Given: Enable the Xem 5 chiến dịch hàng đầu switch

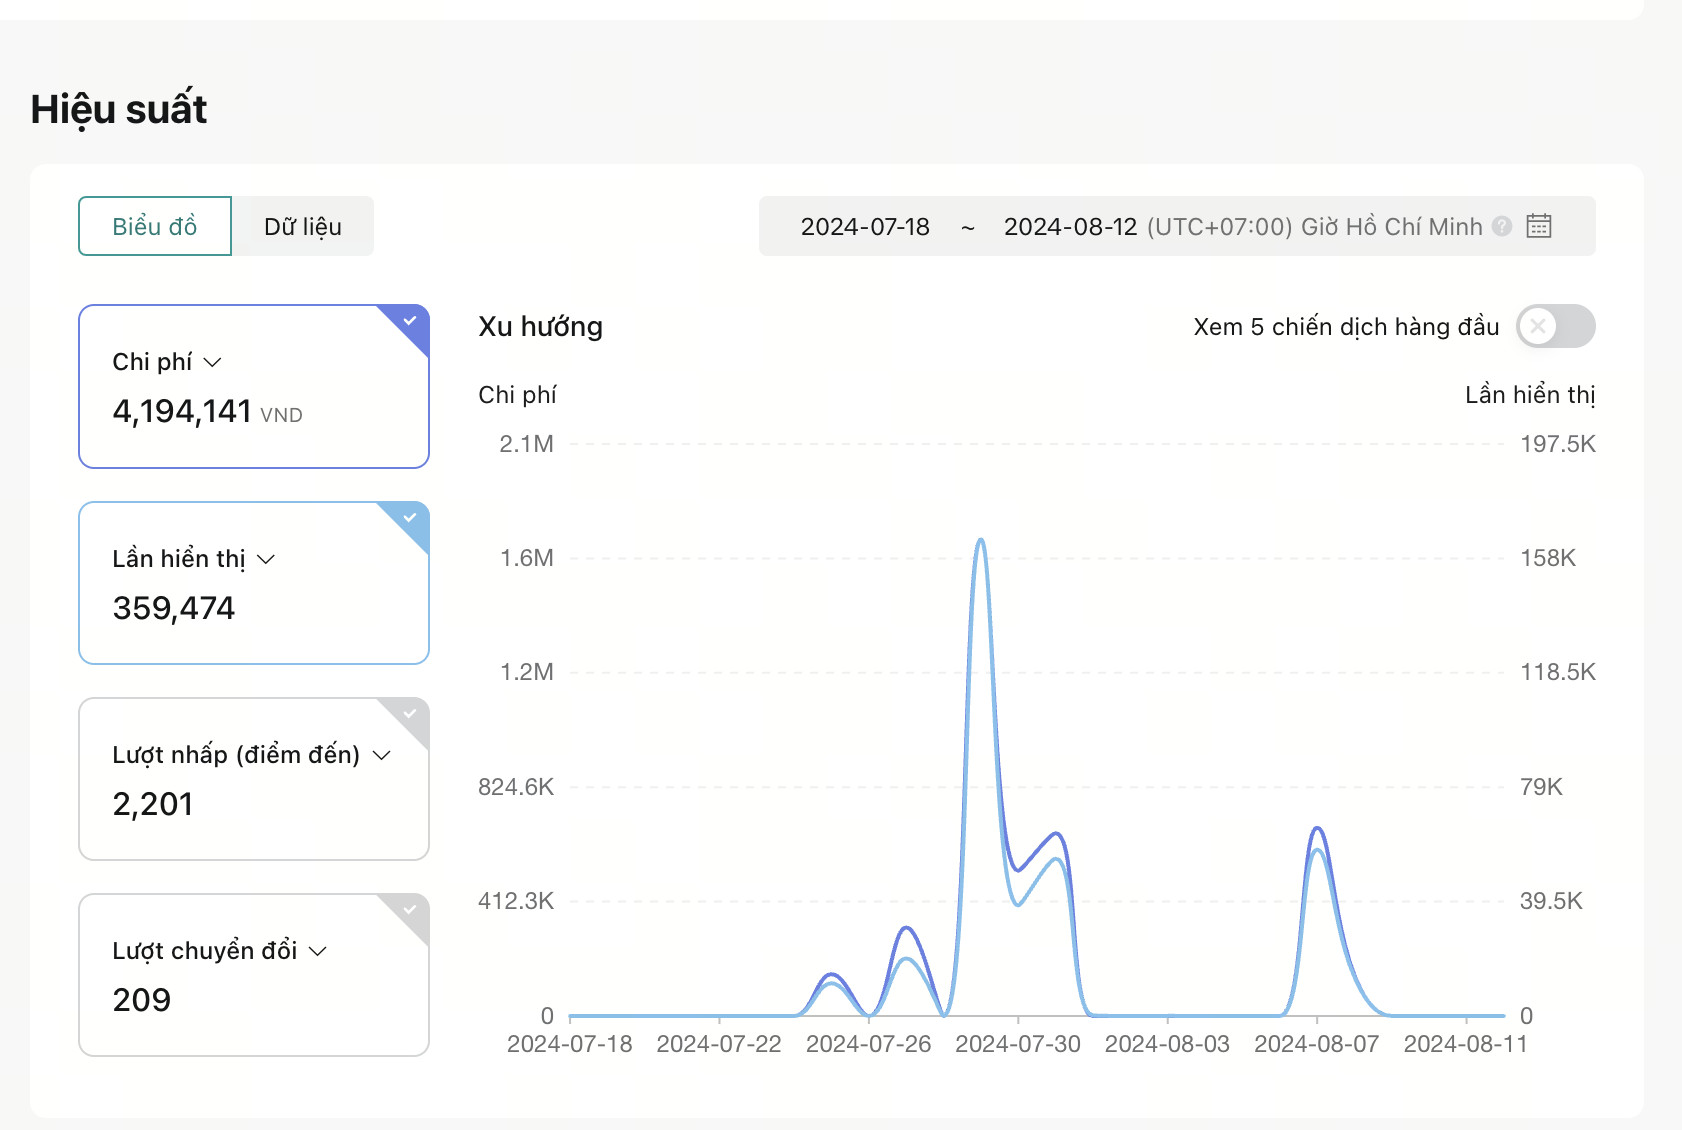Looking at the screenshot, I should [x=1555, y=326].
